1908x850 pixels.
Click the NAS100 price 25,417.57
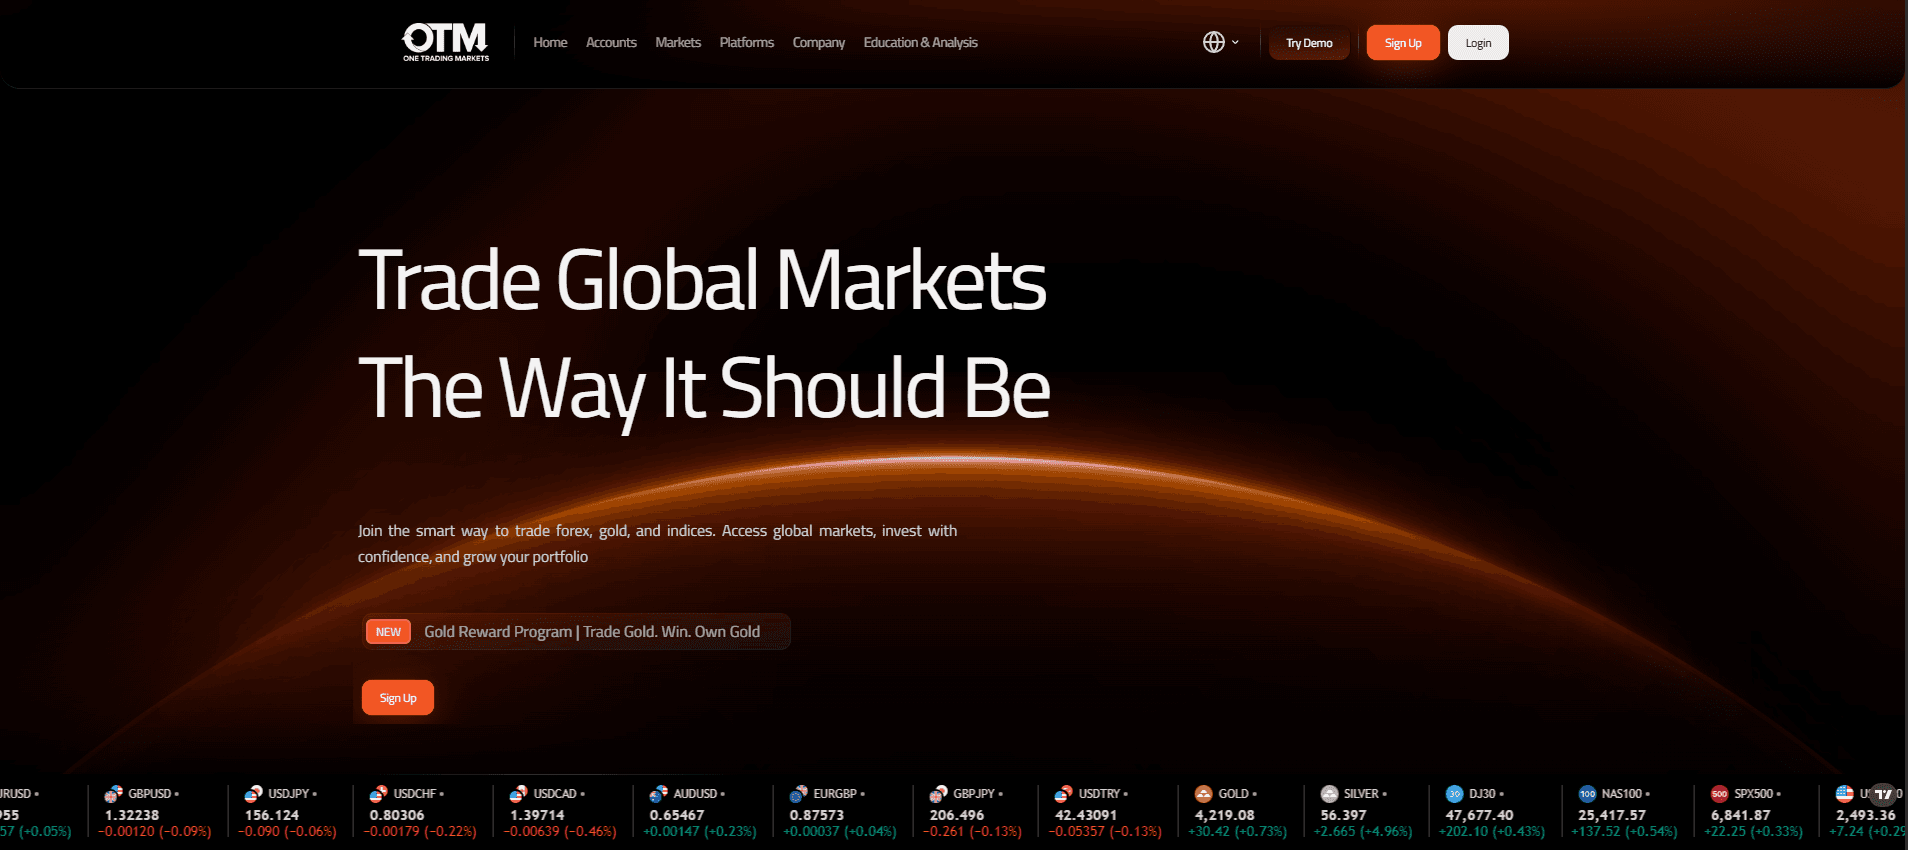[1612, 815]
